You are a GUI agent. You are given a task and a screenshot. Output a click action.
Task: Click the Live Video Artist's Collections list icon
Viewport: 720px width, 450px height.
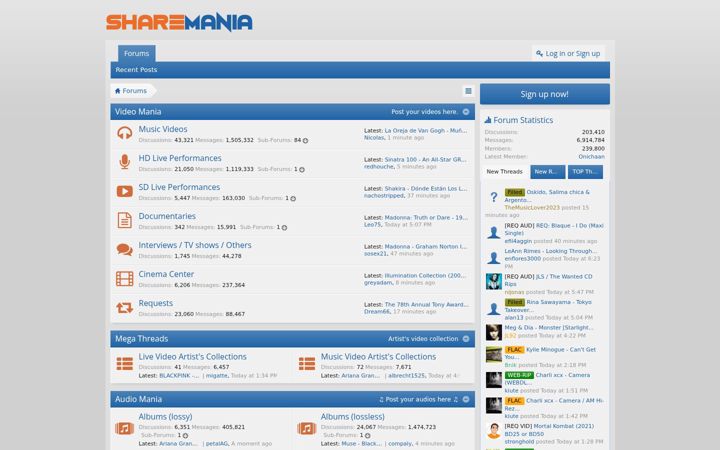pos(124,364)
